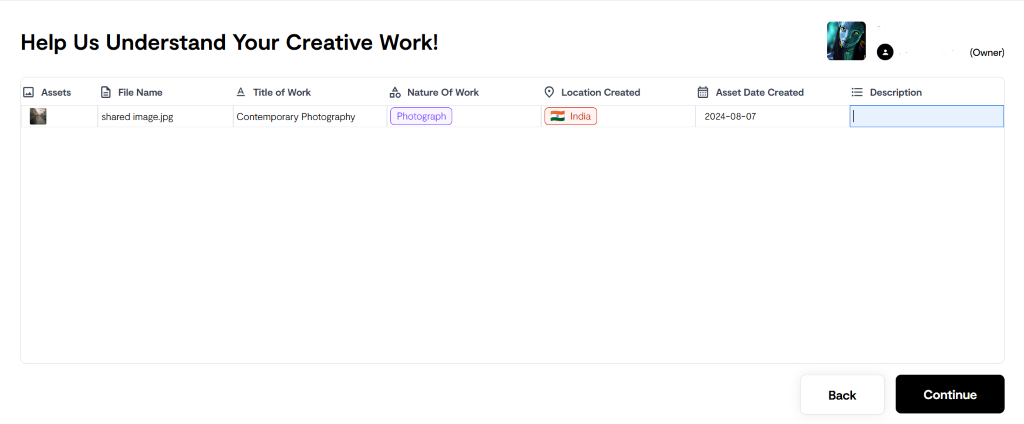The width and height of the screenshot is (1024, 424).
Task: Open the avatar profile picture
Action: [x=846, y=41]
